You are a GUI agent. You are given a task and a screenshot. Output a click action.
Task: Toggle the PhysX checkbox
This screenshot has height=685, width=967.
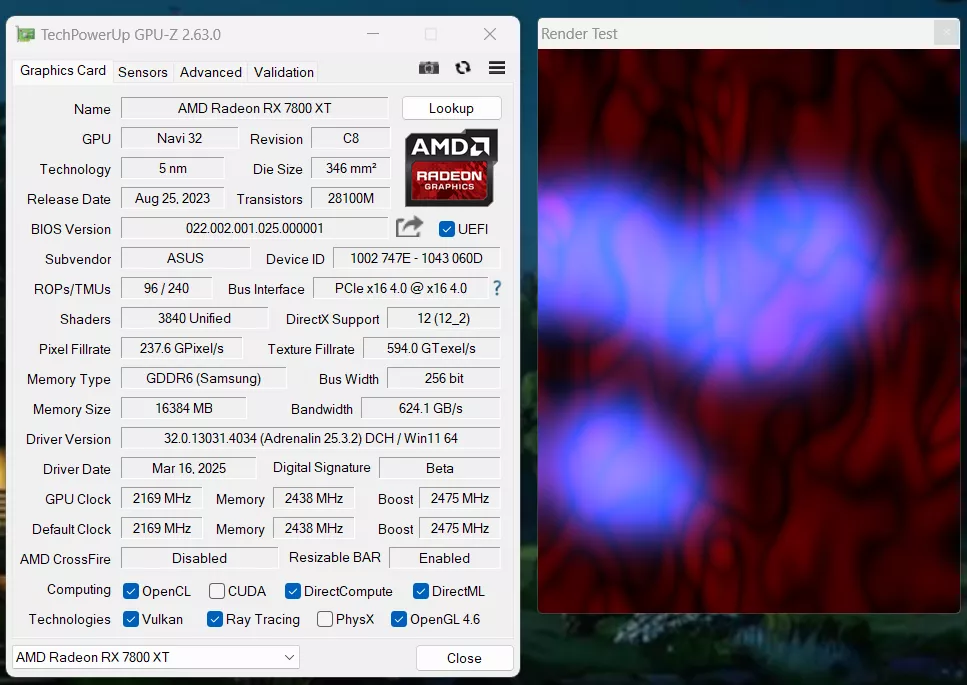324,619
